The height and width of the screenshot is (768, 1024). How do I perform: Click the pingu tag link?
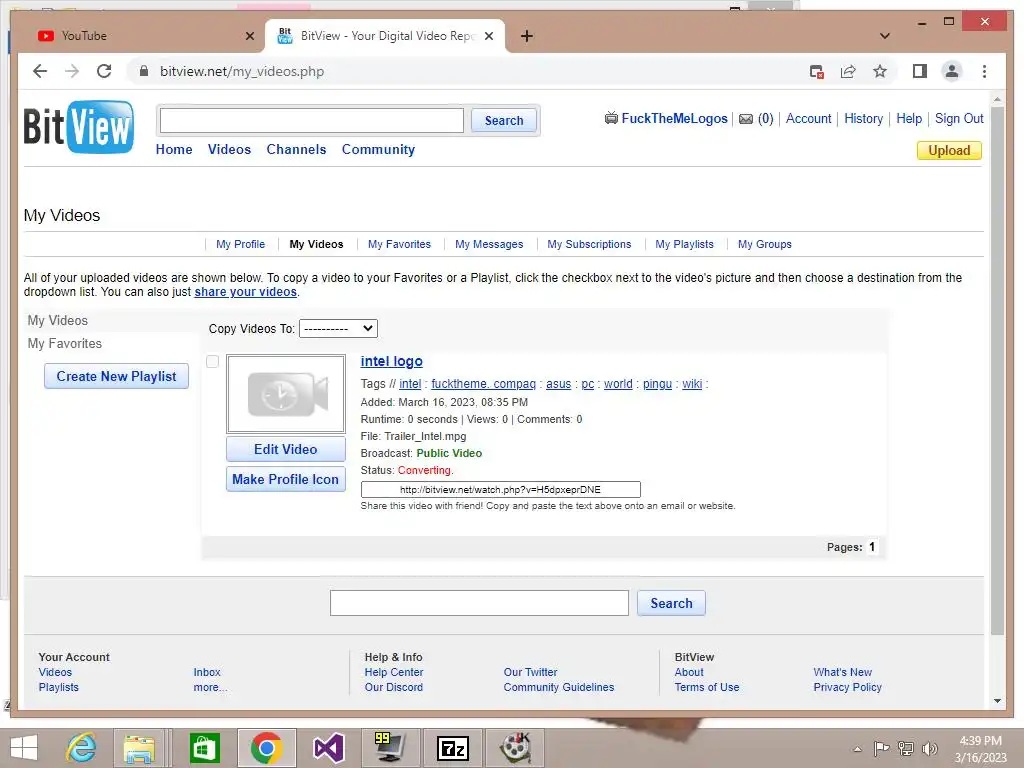pyautogui.click(x=657, y=384)
